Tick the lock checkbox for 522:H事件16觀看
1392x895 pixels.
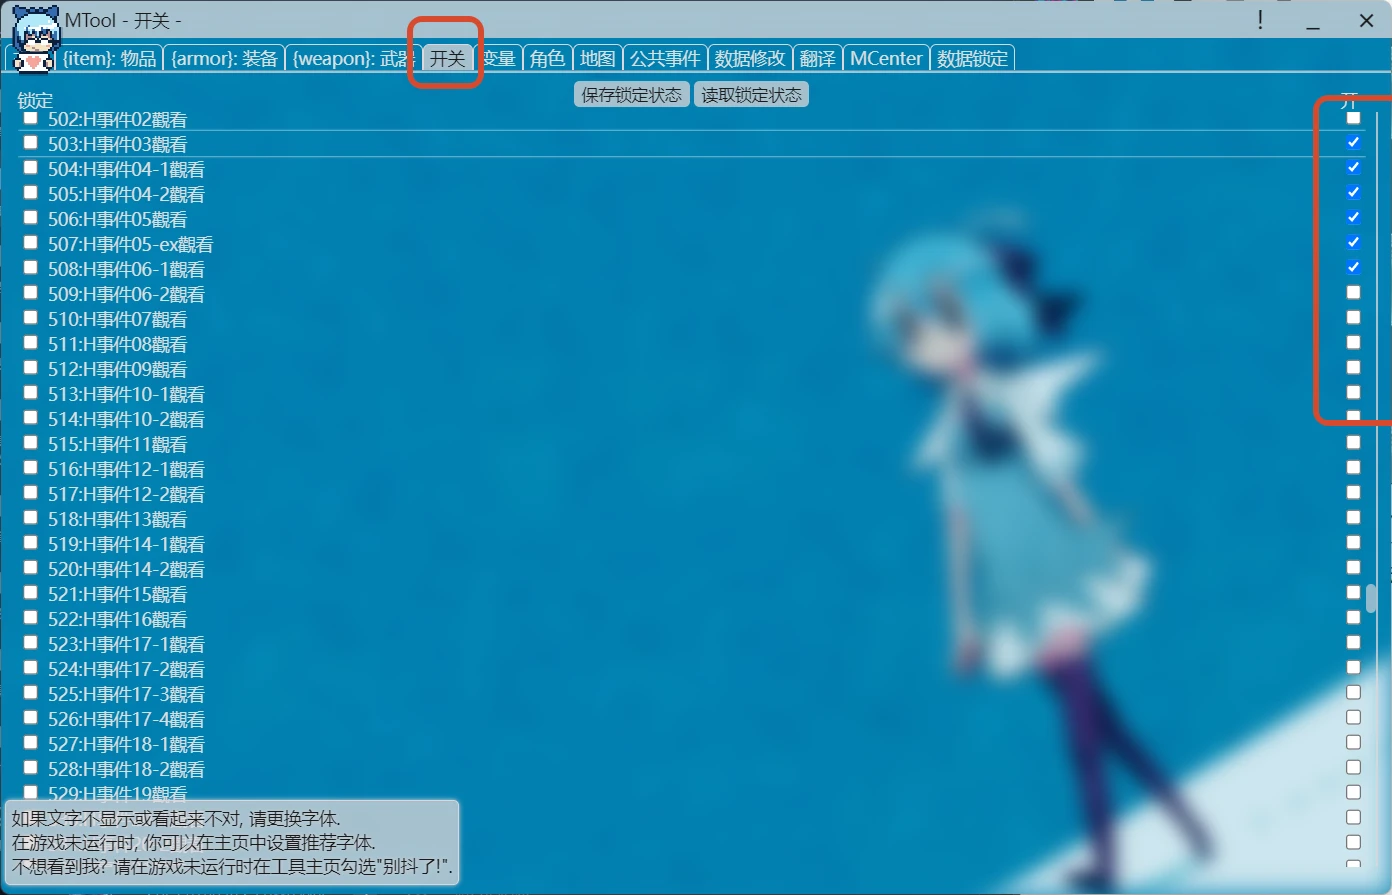point(31,618)
